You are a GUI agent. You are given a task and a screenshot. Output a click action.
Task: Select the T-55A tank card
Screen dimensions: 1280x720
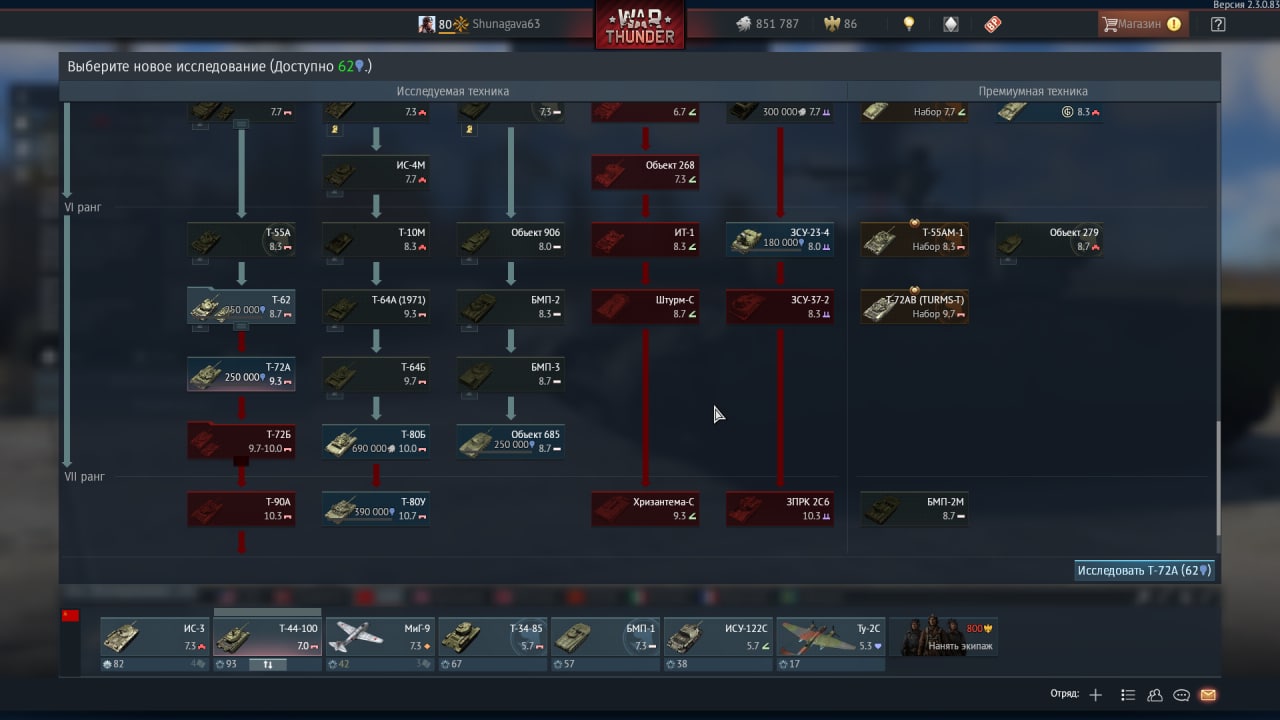point(241,240)
